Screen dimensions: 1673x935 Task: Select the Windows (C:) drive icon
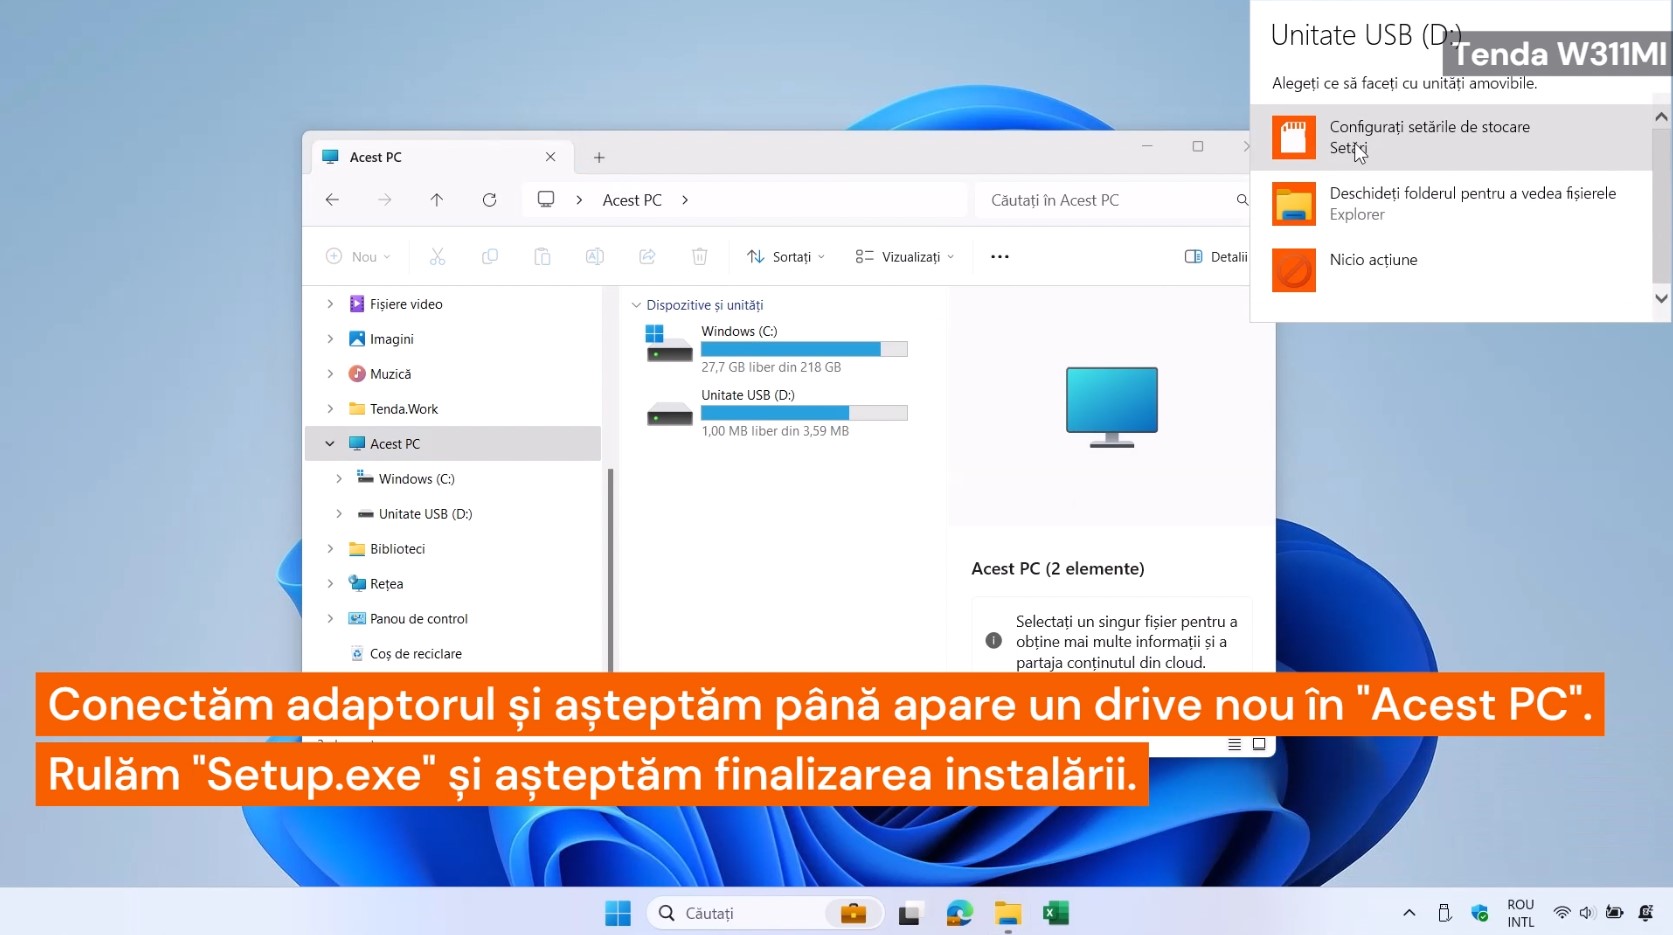669,344
